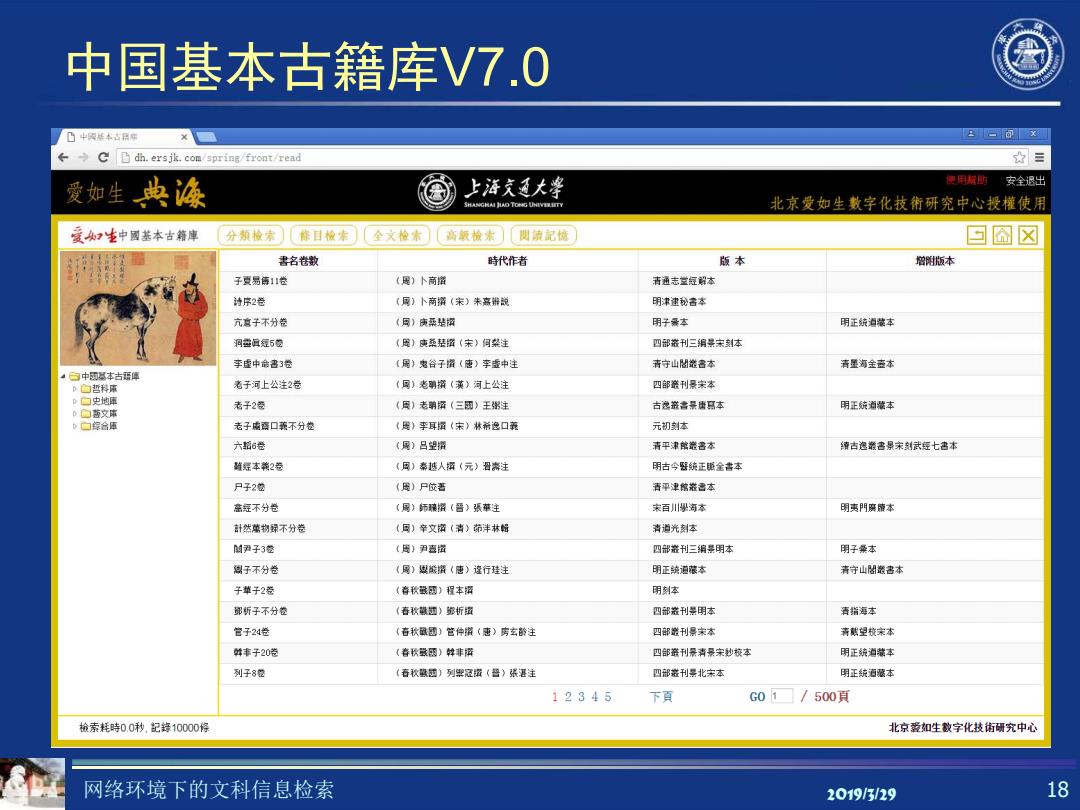Viewport: 1080px width, 810px height.
Task: Click the 安全退出 link
Action: point(1025,180)
